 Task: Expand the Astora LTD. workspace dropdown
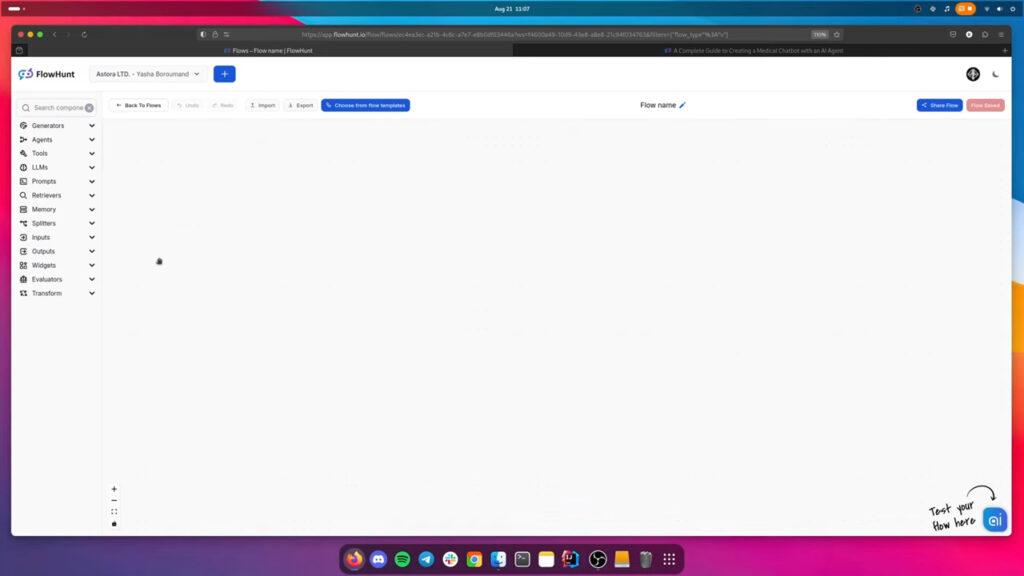click(x=148, y=74)
